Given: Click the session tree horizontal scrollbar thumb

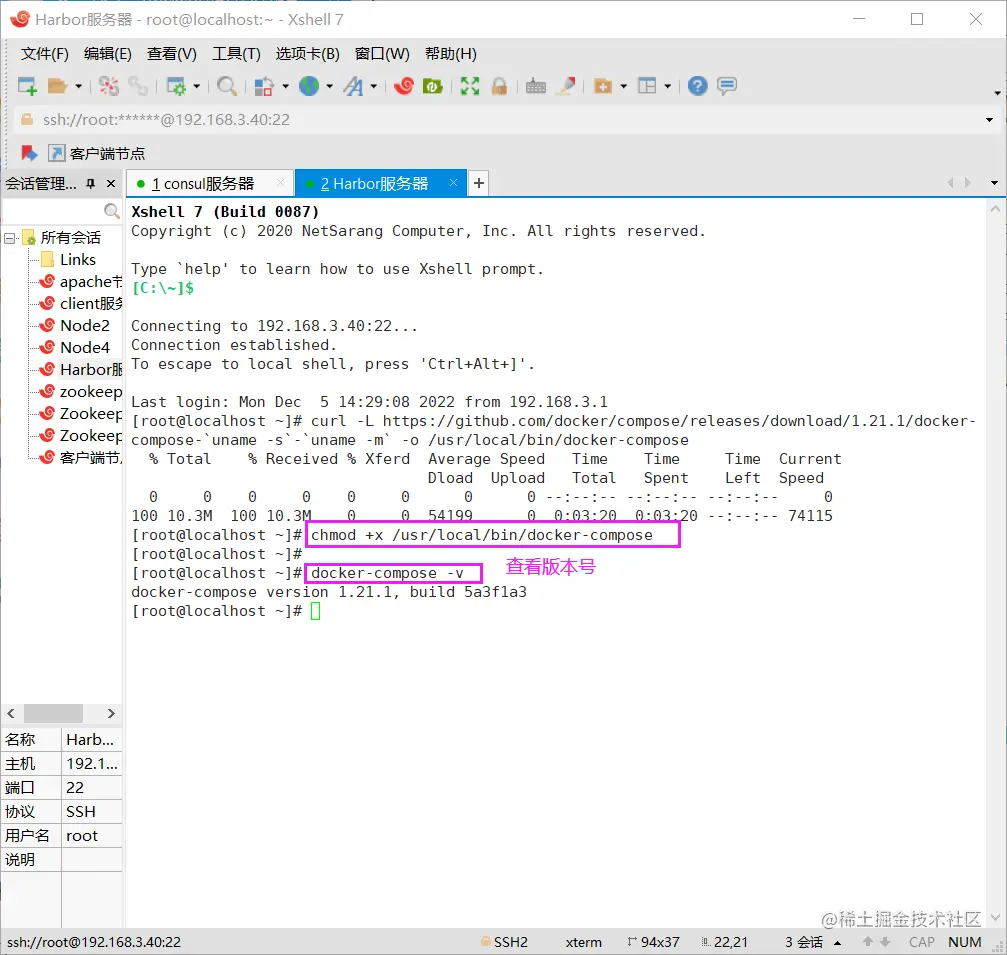Looking at the screenshot, I should tap(53, 714).
